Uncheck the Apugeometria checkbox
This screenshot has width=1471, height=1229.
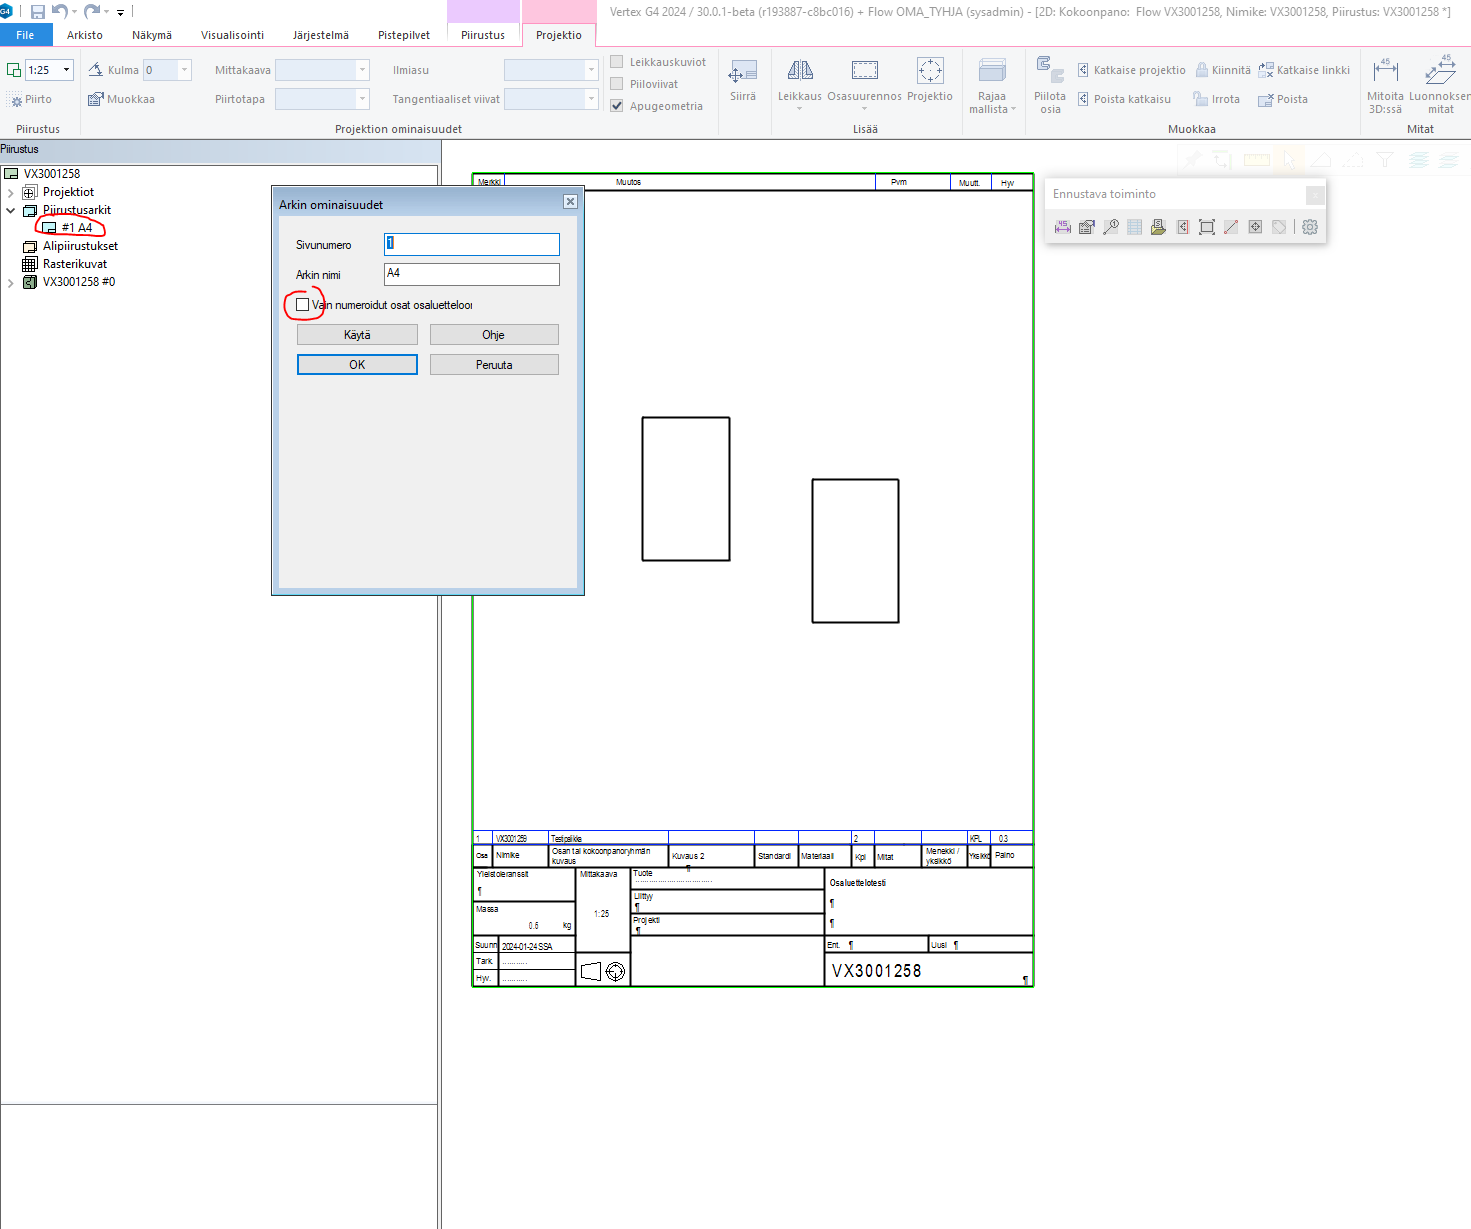point(617,106)
